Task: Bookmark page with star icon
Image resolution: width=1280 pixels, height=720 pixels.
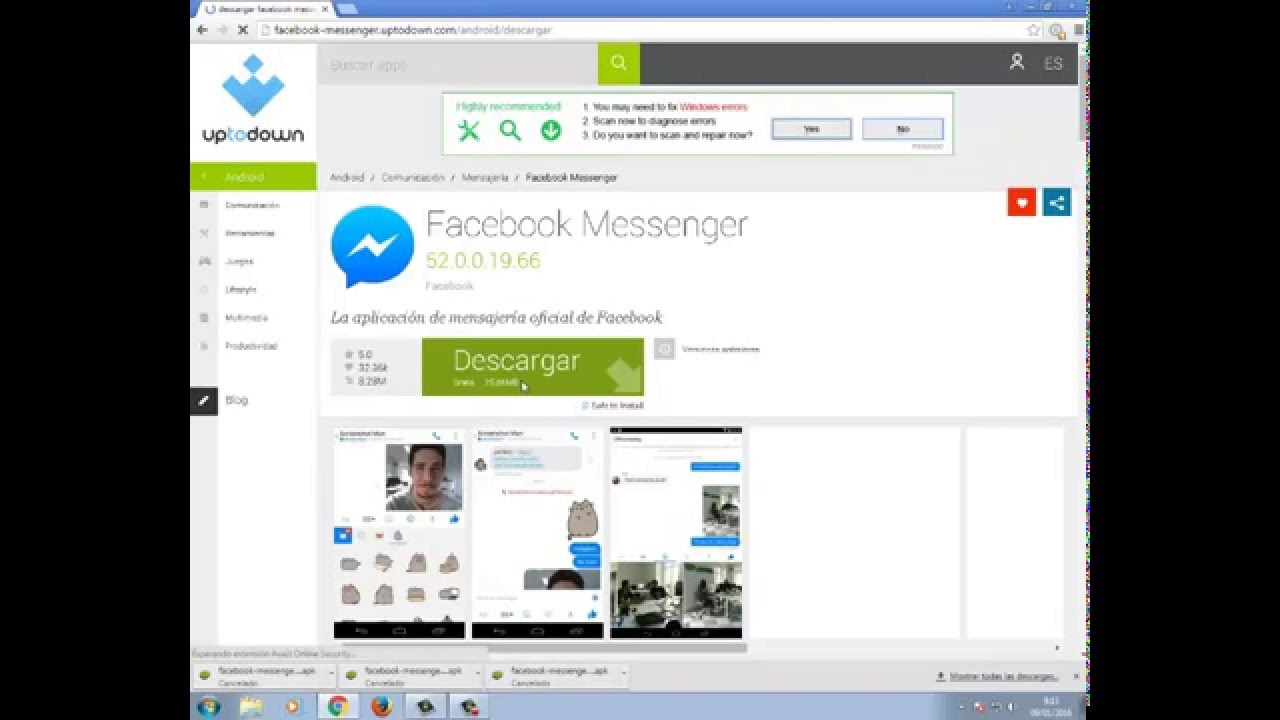Action: click(x=1034, y=30)
